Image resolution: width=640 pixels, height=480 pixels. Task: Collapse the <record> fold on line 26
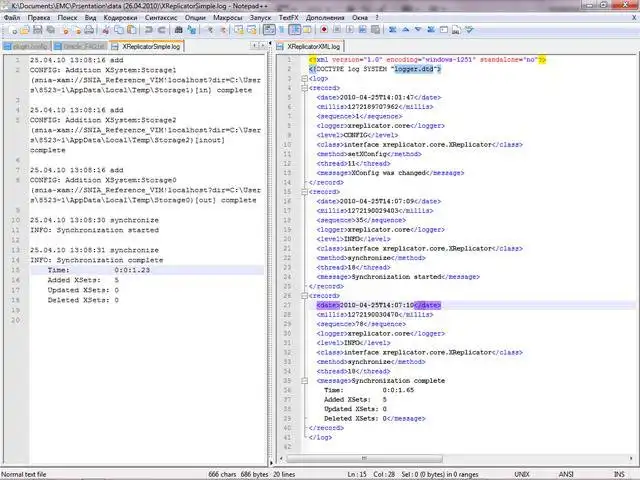coord(304,296)
